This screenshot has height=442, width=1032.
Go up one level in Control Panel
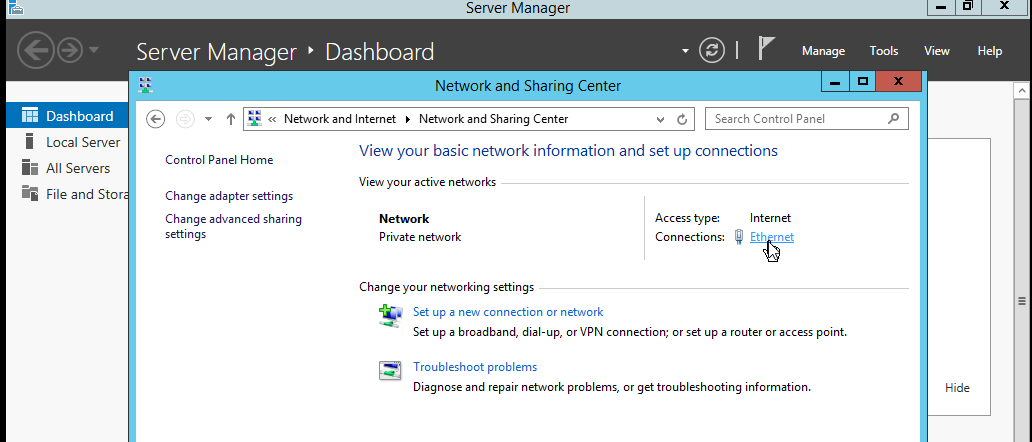point(230,119)
